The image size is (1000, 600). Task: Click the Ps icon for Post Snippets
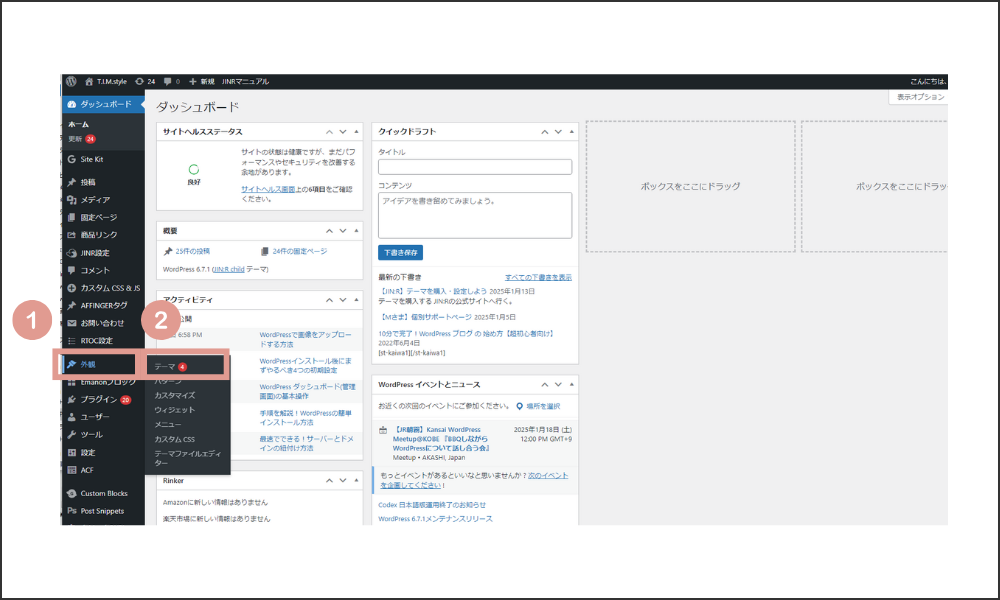71,511
